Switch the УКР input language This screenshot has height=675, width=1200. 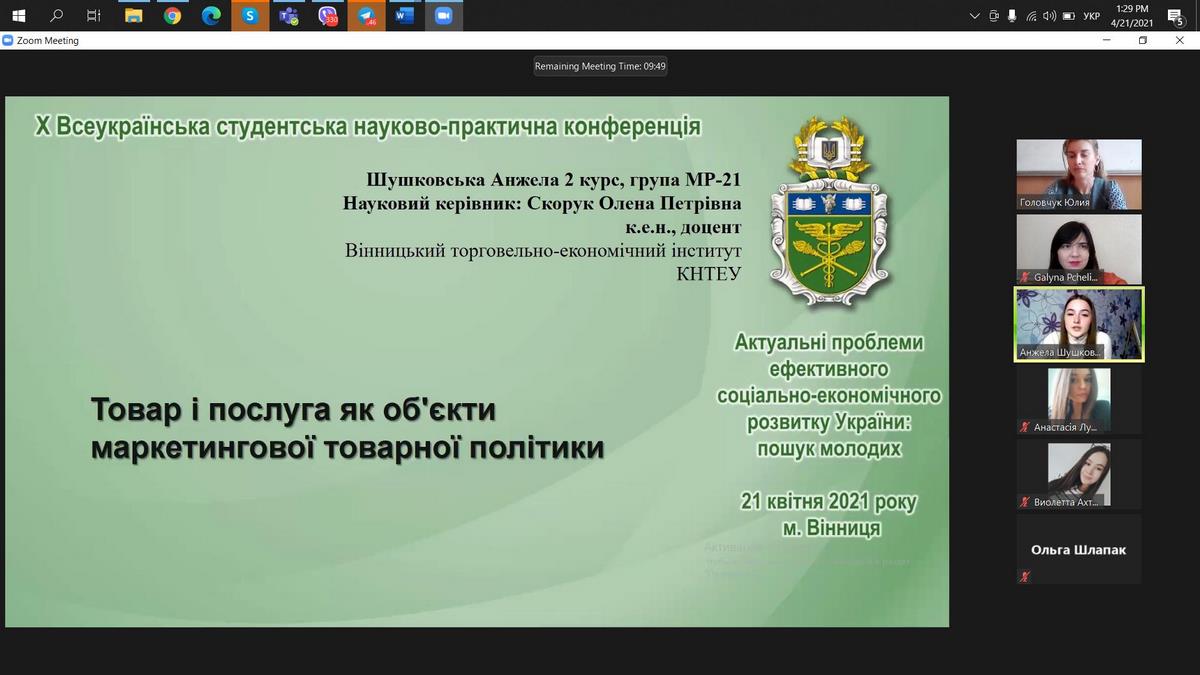click(x=1091, y=16)
